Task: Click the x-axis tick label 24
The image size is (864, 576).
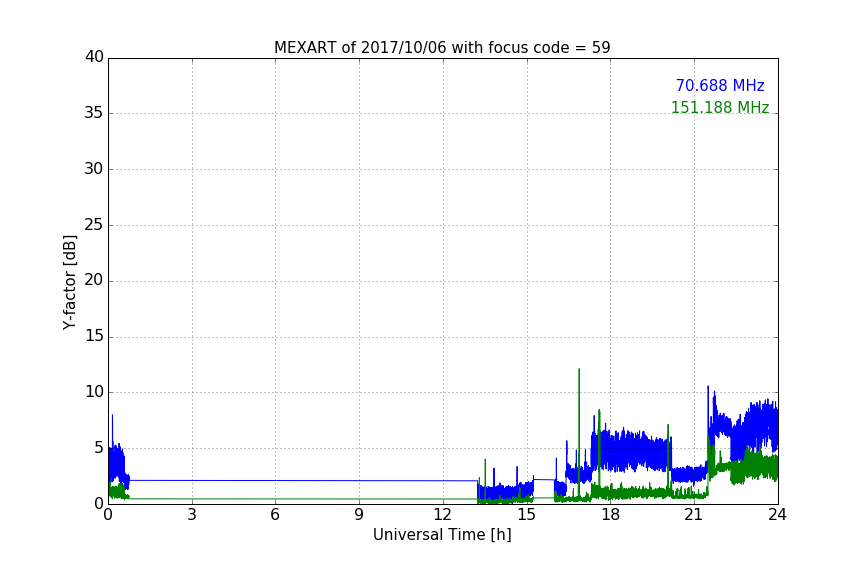Action: click(777, 515)
